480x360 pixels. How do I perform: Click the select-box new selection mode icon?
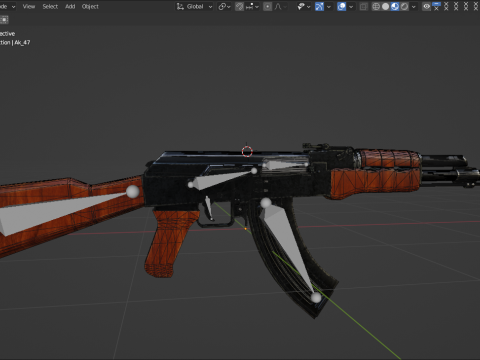coord(4,20)
